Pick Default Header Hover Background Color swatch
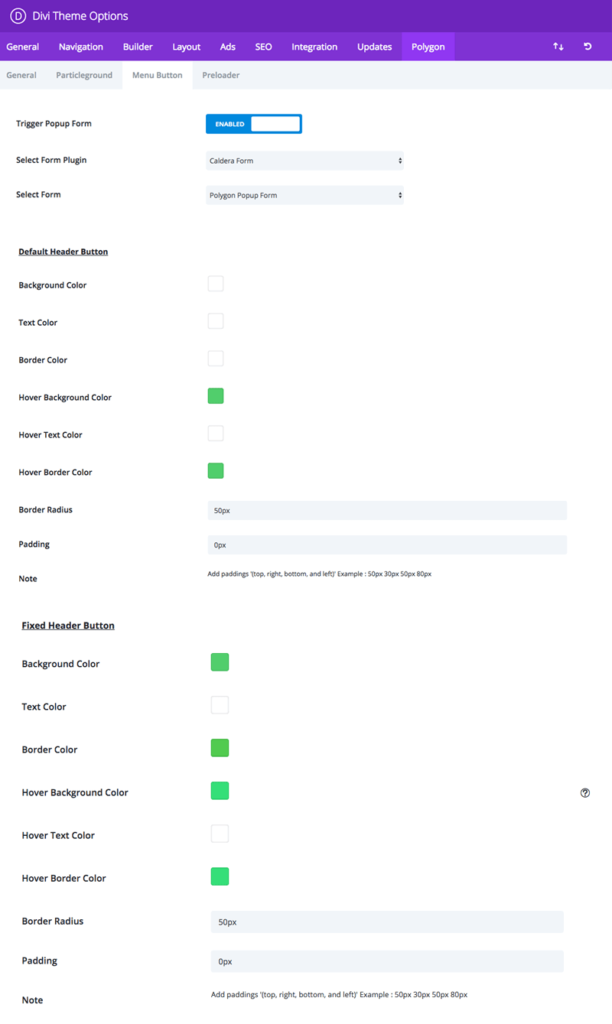This screenshot has width=612, height=1024. point(216,396)
